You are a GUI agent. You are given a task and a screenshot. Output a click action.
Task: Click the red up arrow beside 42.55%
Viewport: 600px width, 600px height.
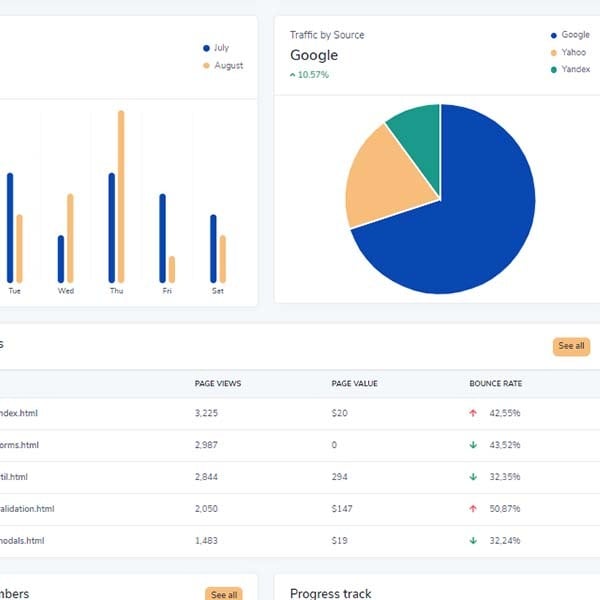click(473, 413)
